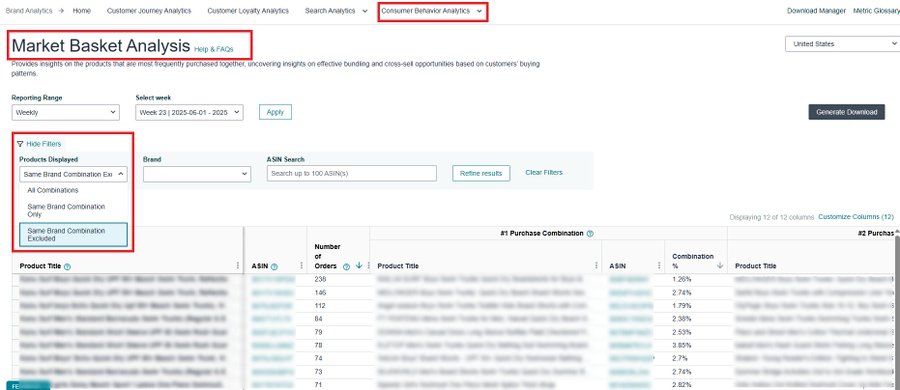
Task: Open column menu dots for Number of Orders
Action: click(x=367, y=265)
